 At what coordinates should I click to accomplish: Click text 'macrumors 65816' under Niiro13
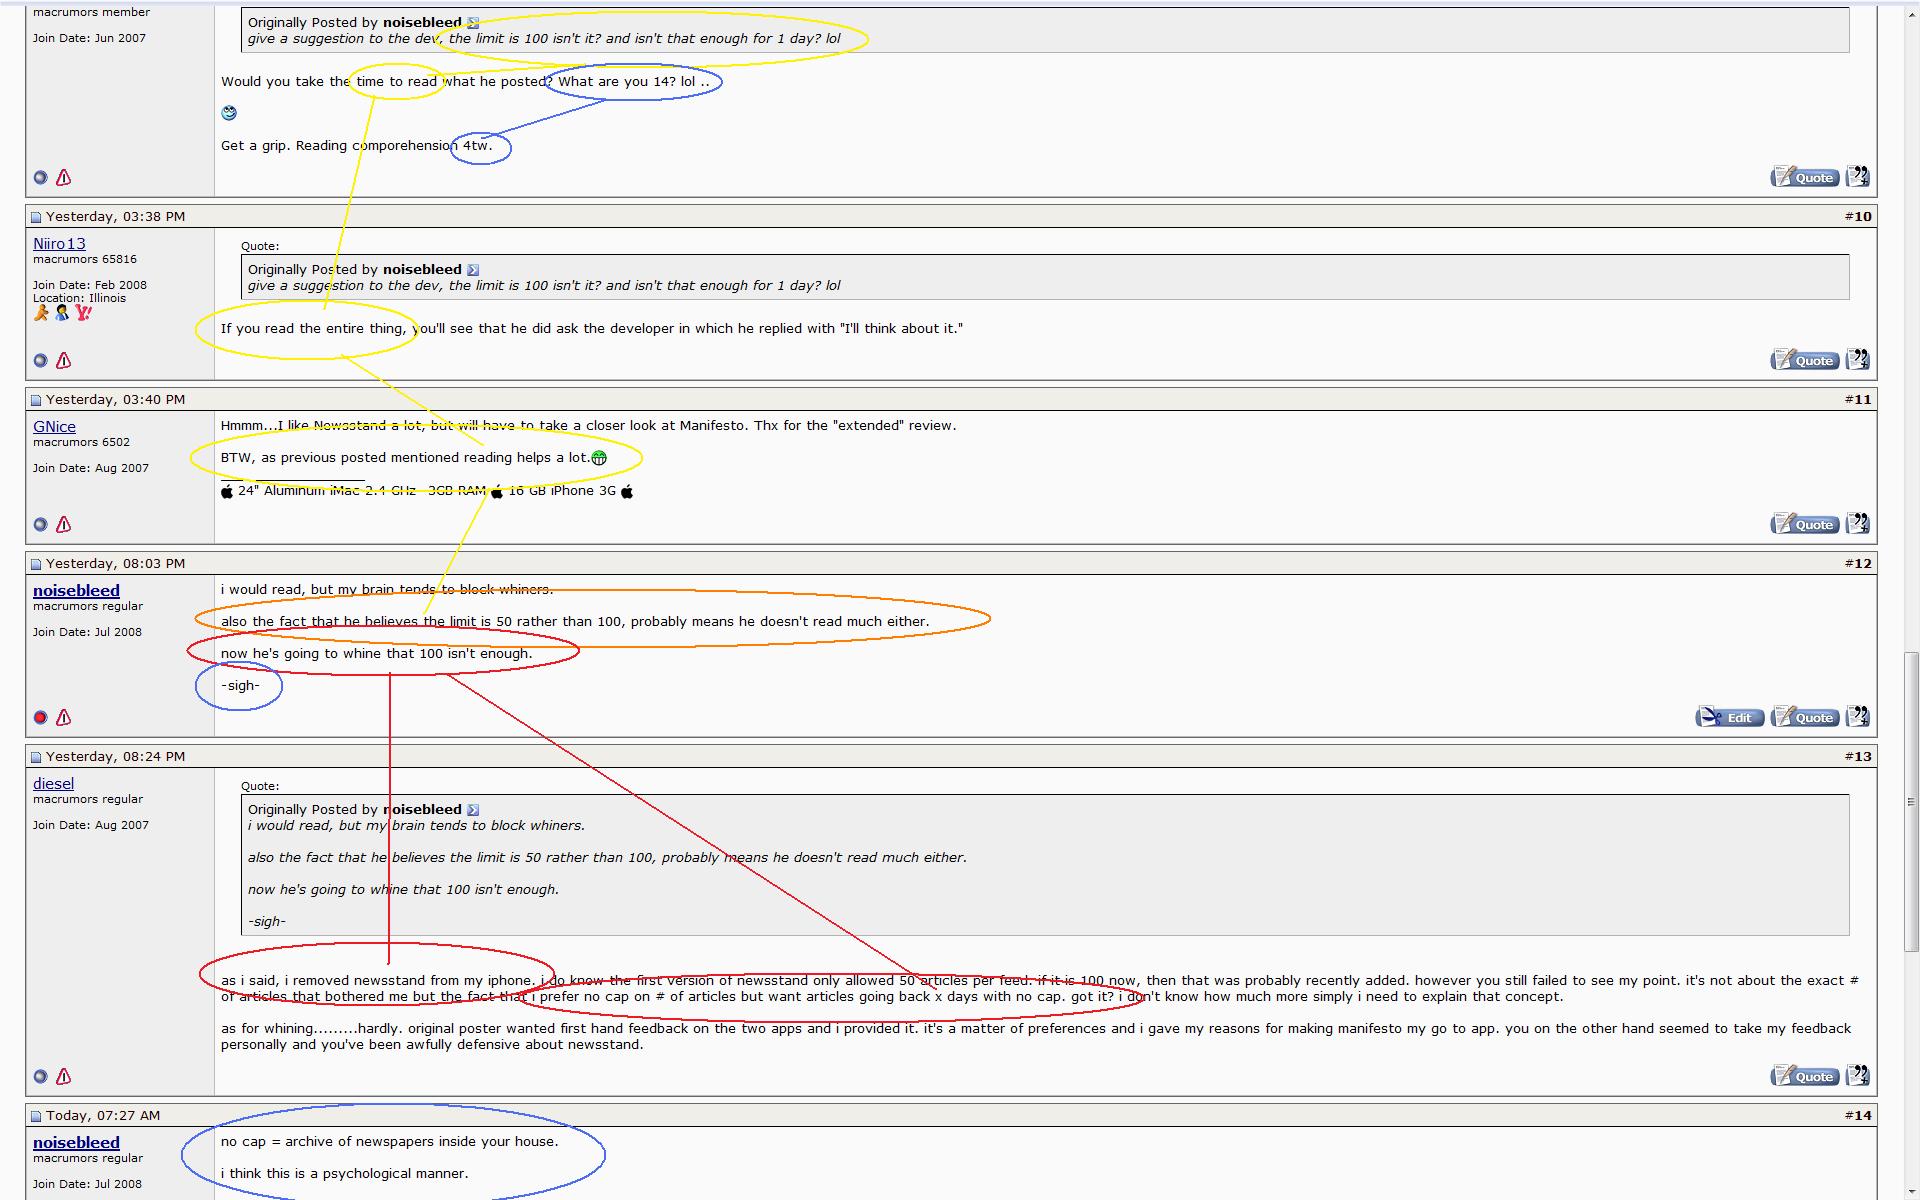(x=85, y=259)
